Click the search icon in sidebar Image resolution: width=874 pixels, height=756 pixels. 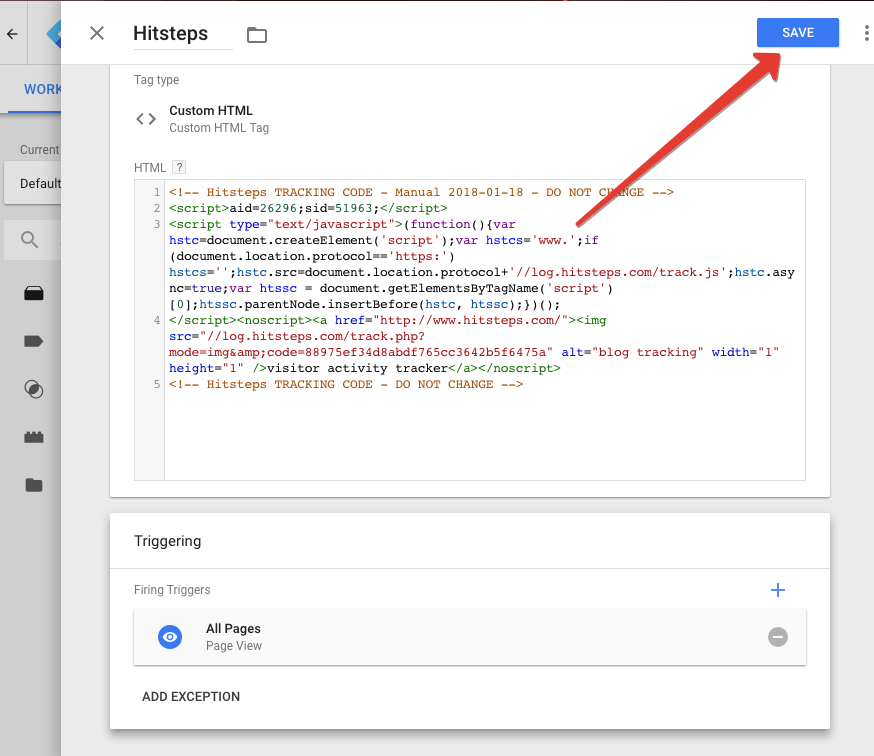click(x=30, y=240)
